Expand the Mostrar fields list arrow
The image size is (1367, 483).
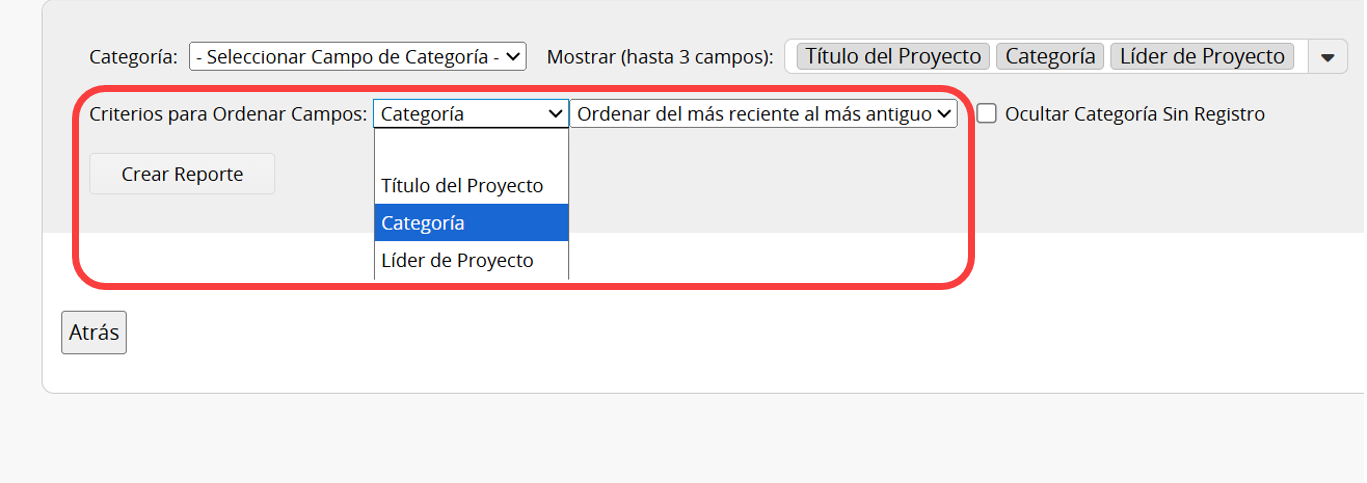(x=1328, y=57)
